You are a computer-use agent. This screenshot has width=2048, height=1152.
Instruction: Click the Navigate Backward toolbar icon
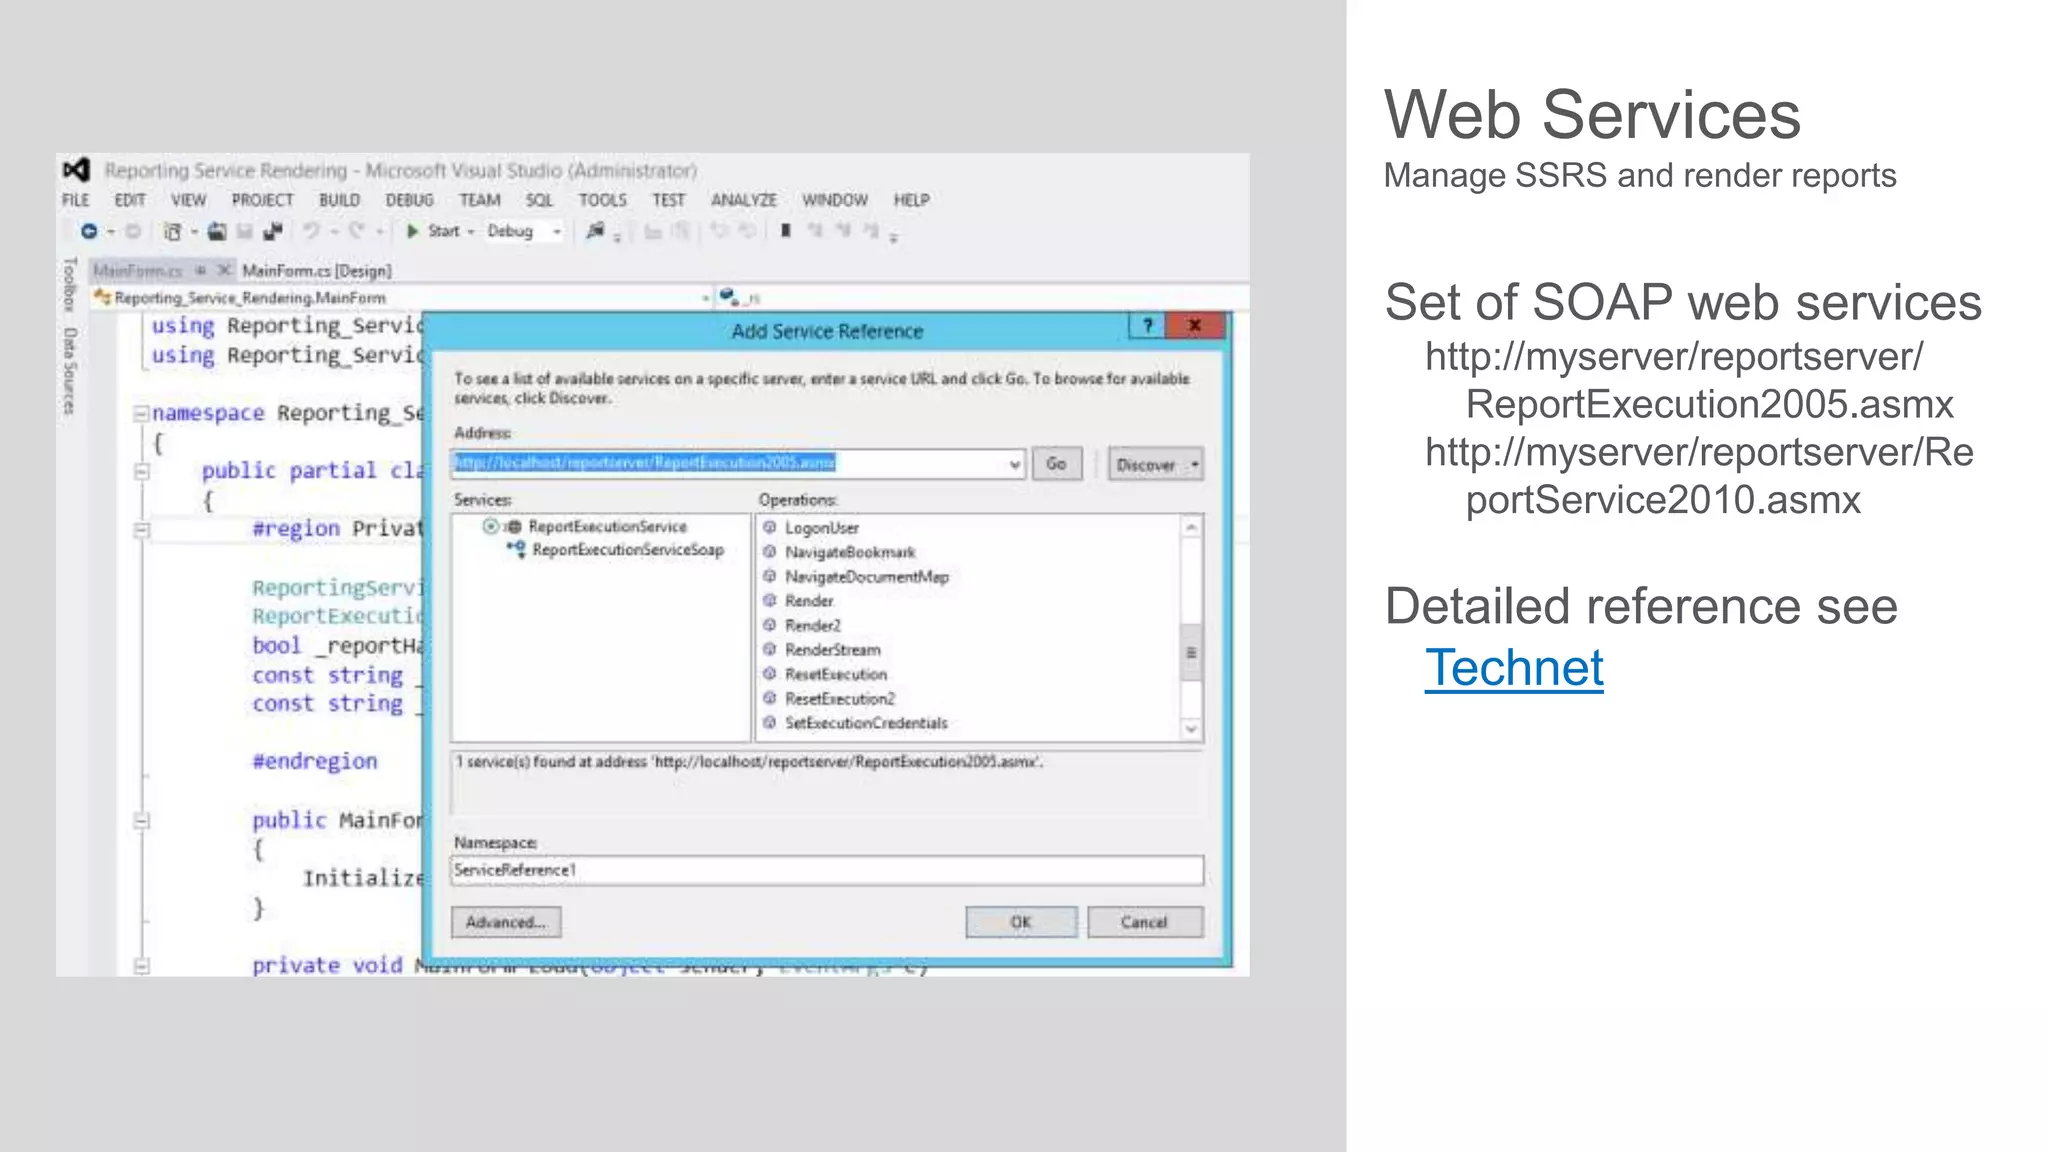pyautogui.click(x=89, y=231)
